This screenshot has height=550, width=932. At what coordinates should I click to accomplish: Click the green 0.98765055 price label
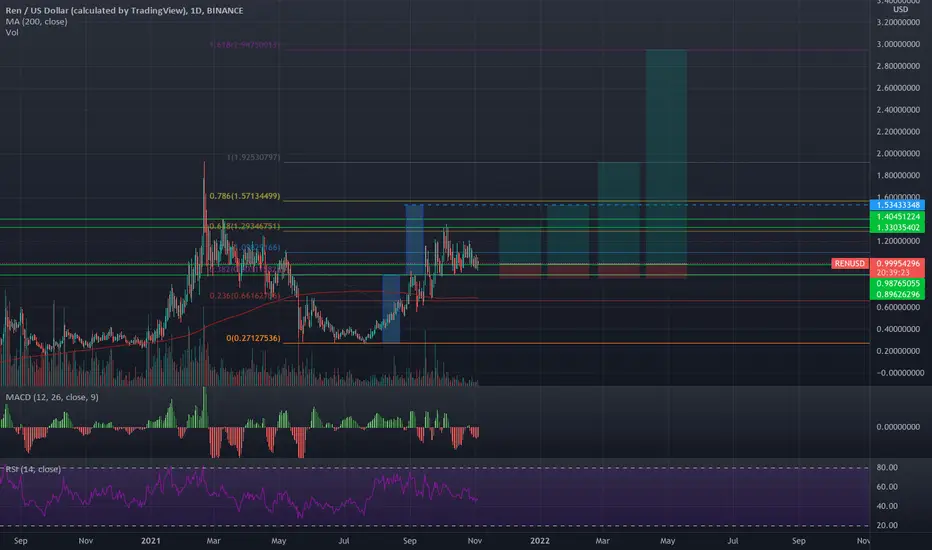click(x=897, y=284)
